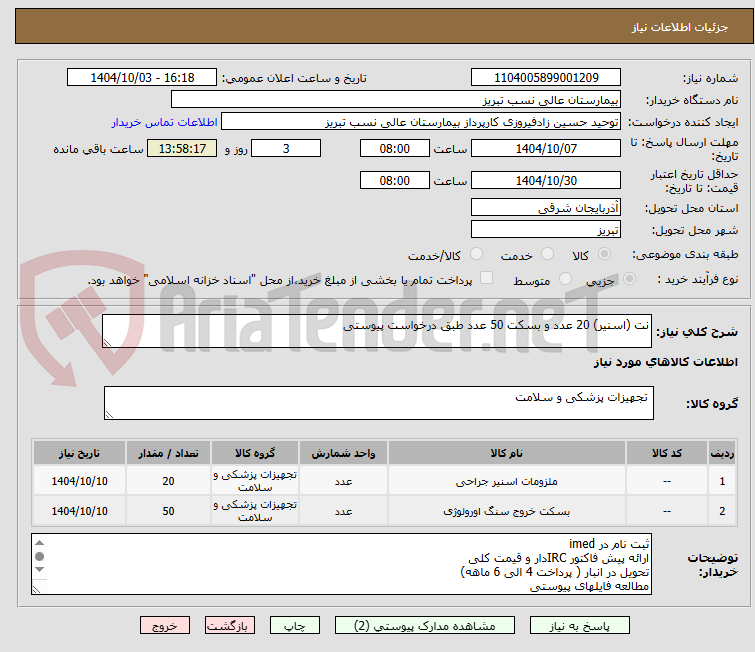Click the ثبت نام در imed note line
755x652 pixels.
tap(609, 544)
